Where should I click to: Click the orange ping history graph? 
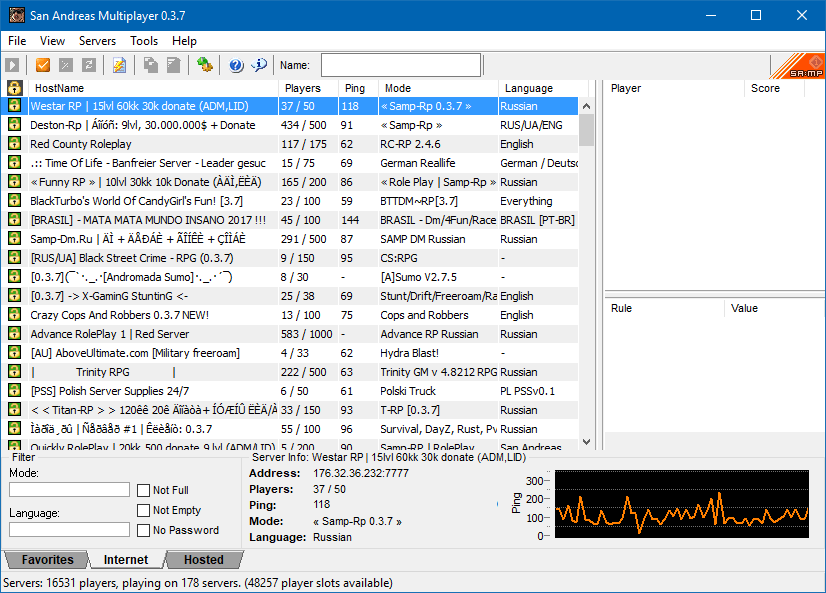(x=682, y=504)
